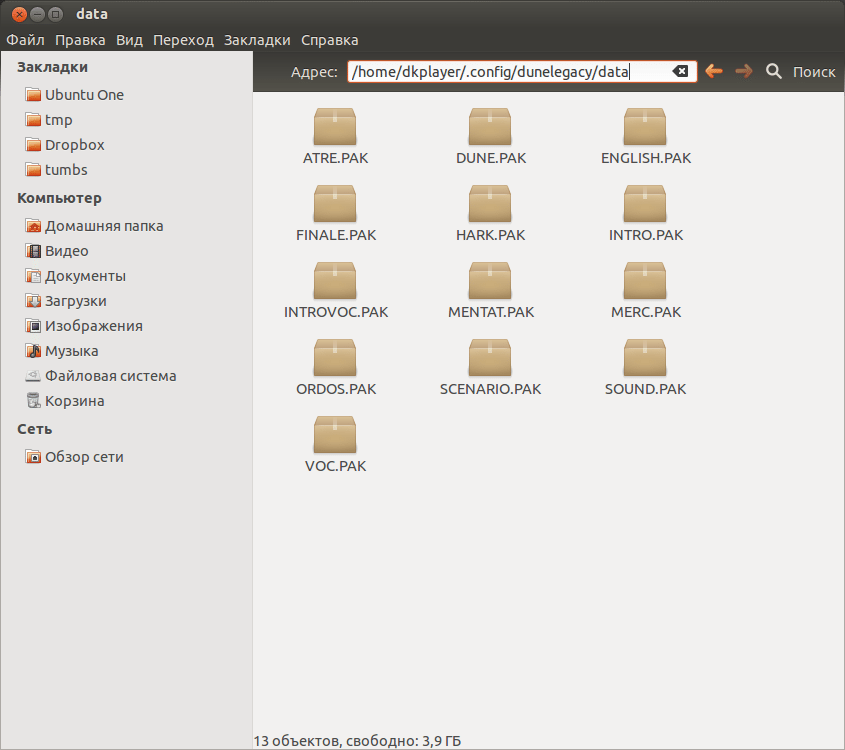Screen dimensions: 845x750
Task: Click the ENGLISH.PAK file name
Action: (646, 158)
